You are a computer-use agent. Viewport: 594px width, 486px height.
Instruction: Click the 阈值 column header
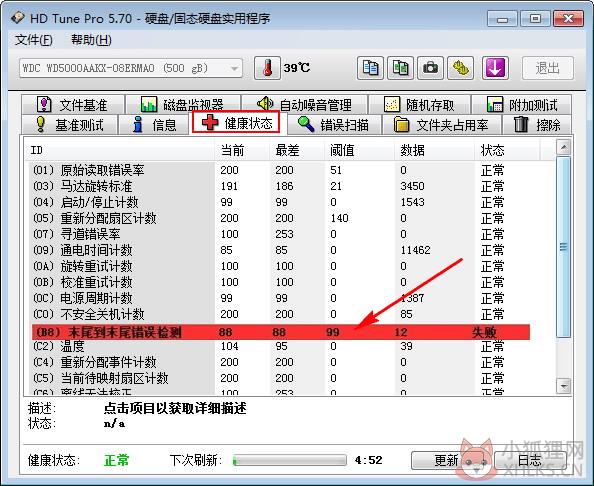(360, 150)
